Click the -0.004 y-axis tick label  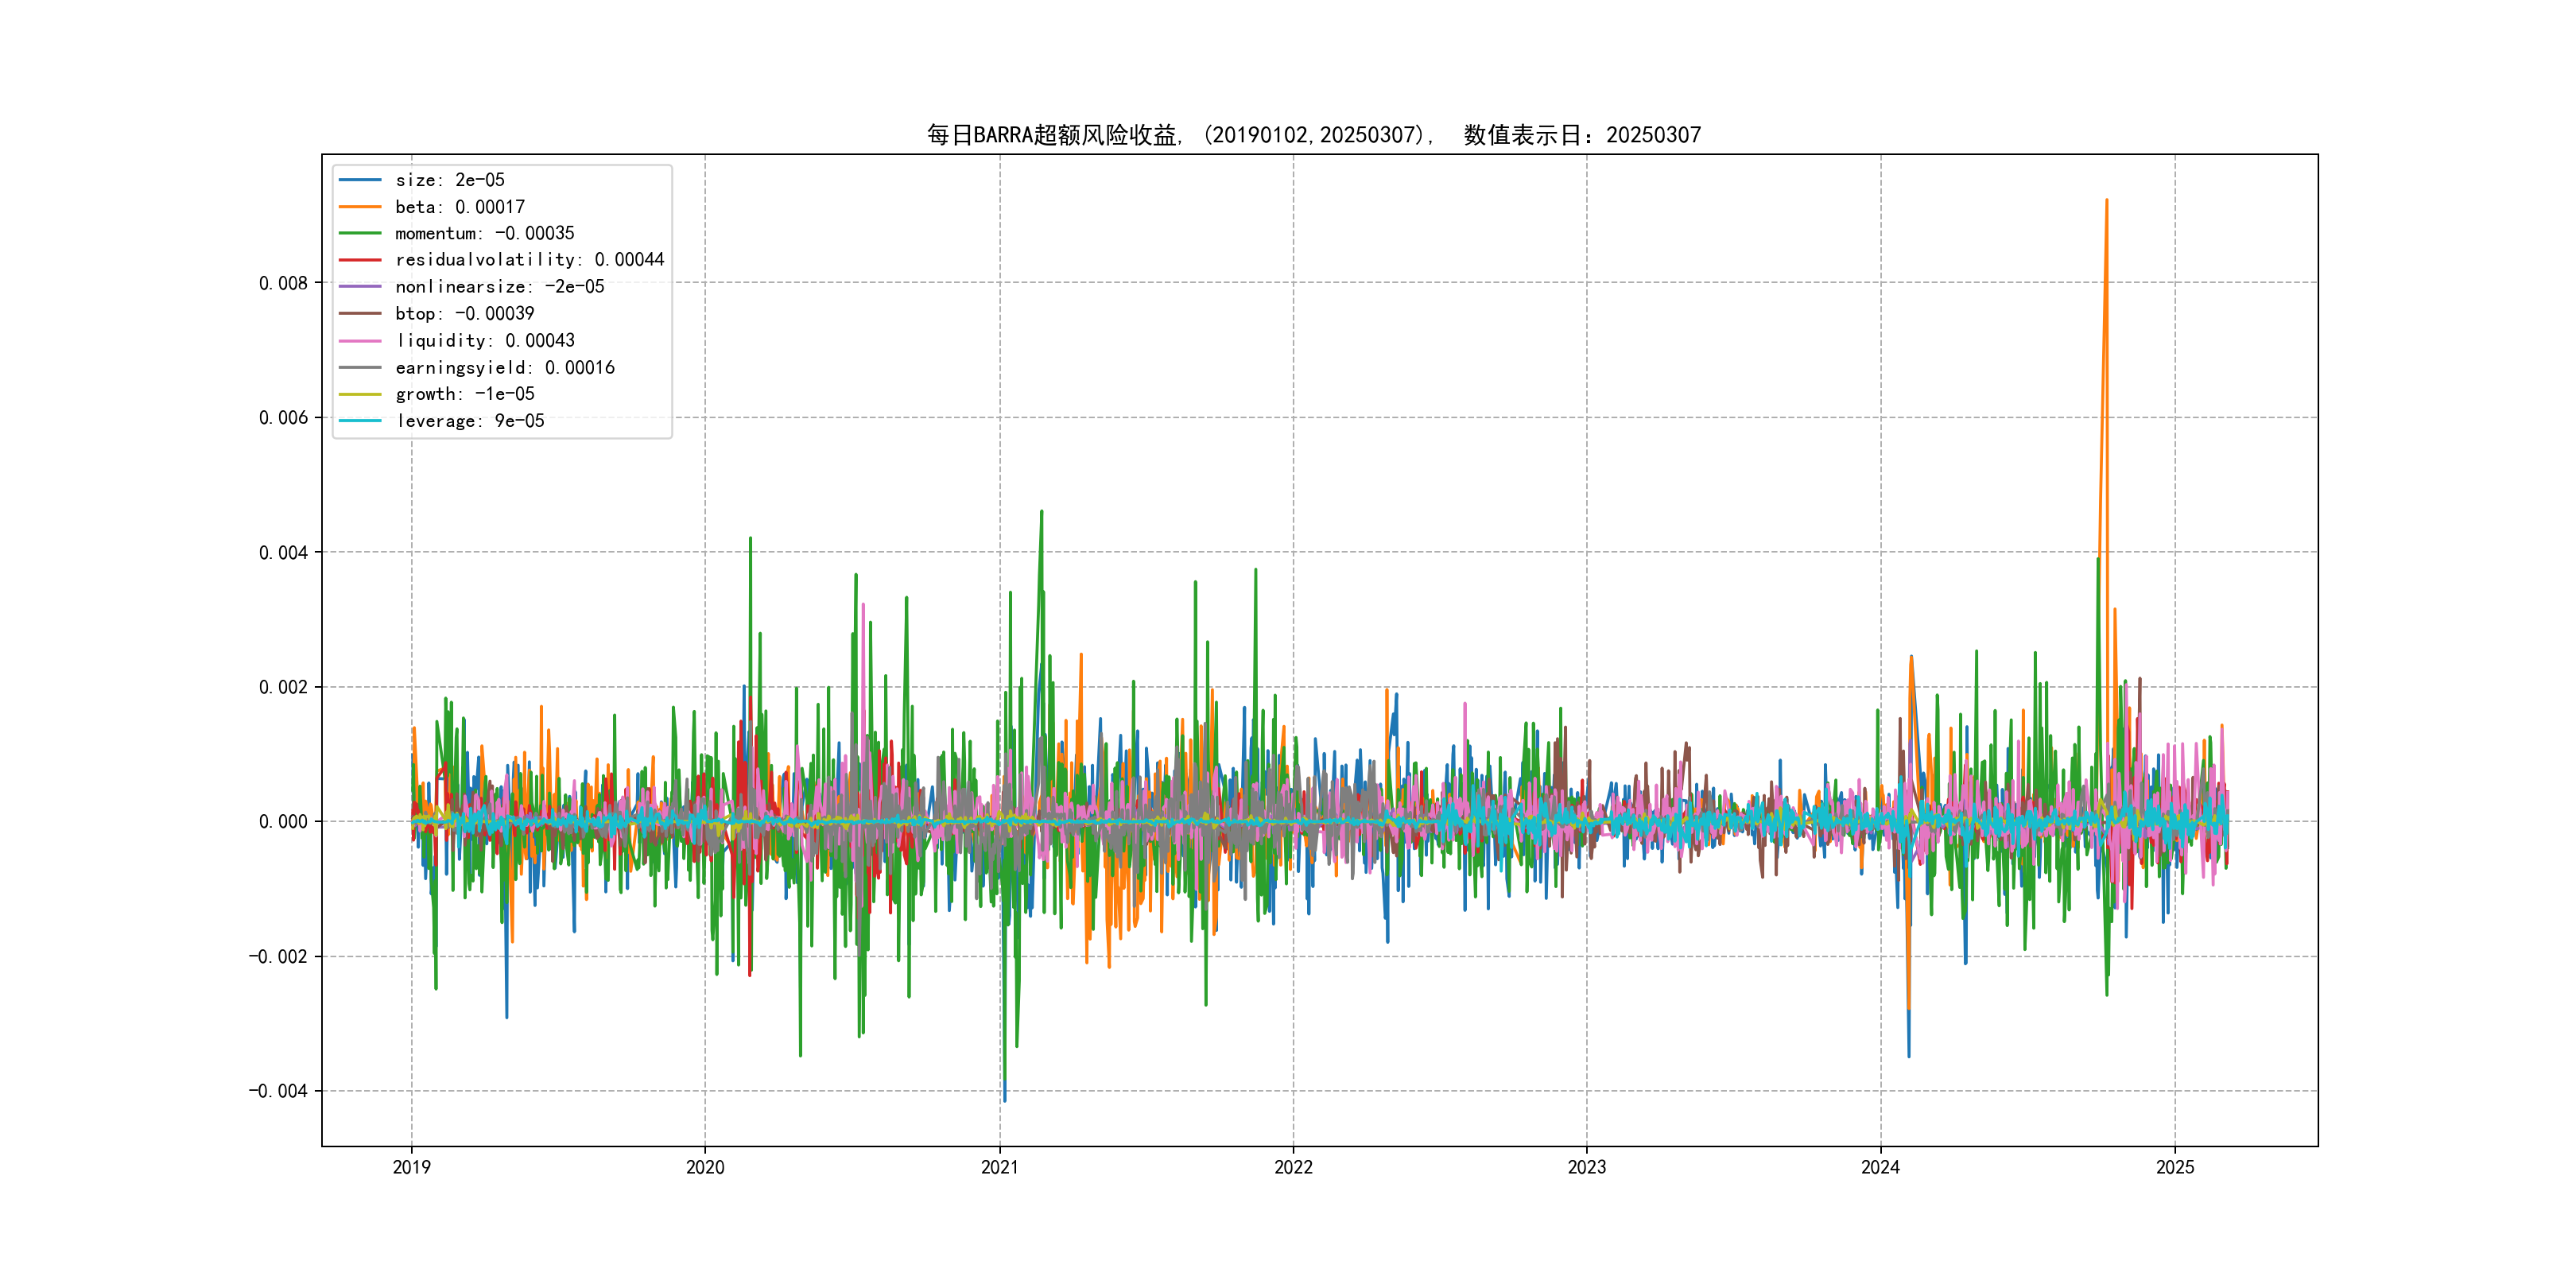(278, 1091)
